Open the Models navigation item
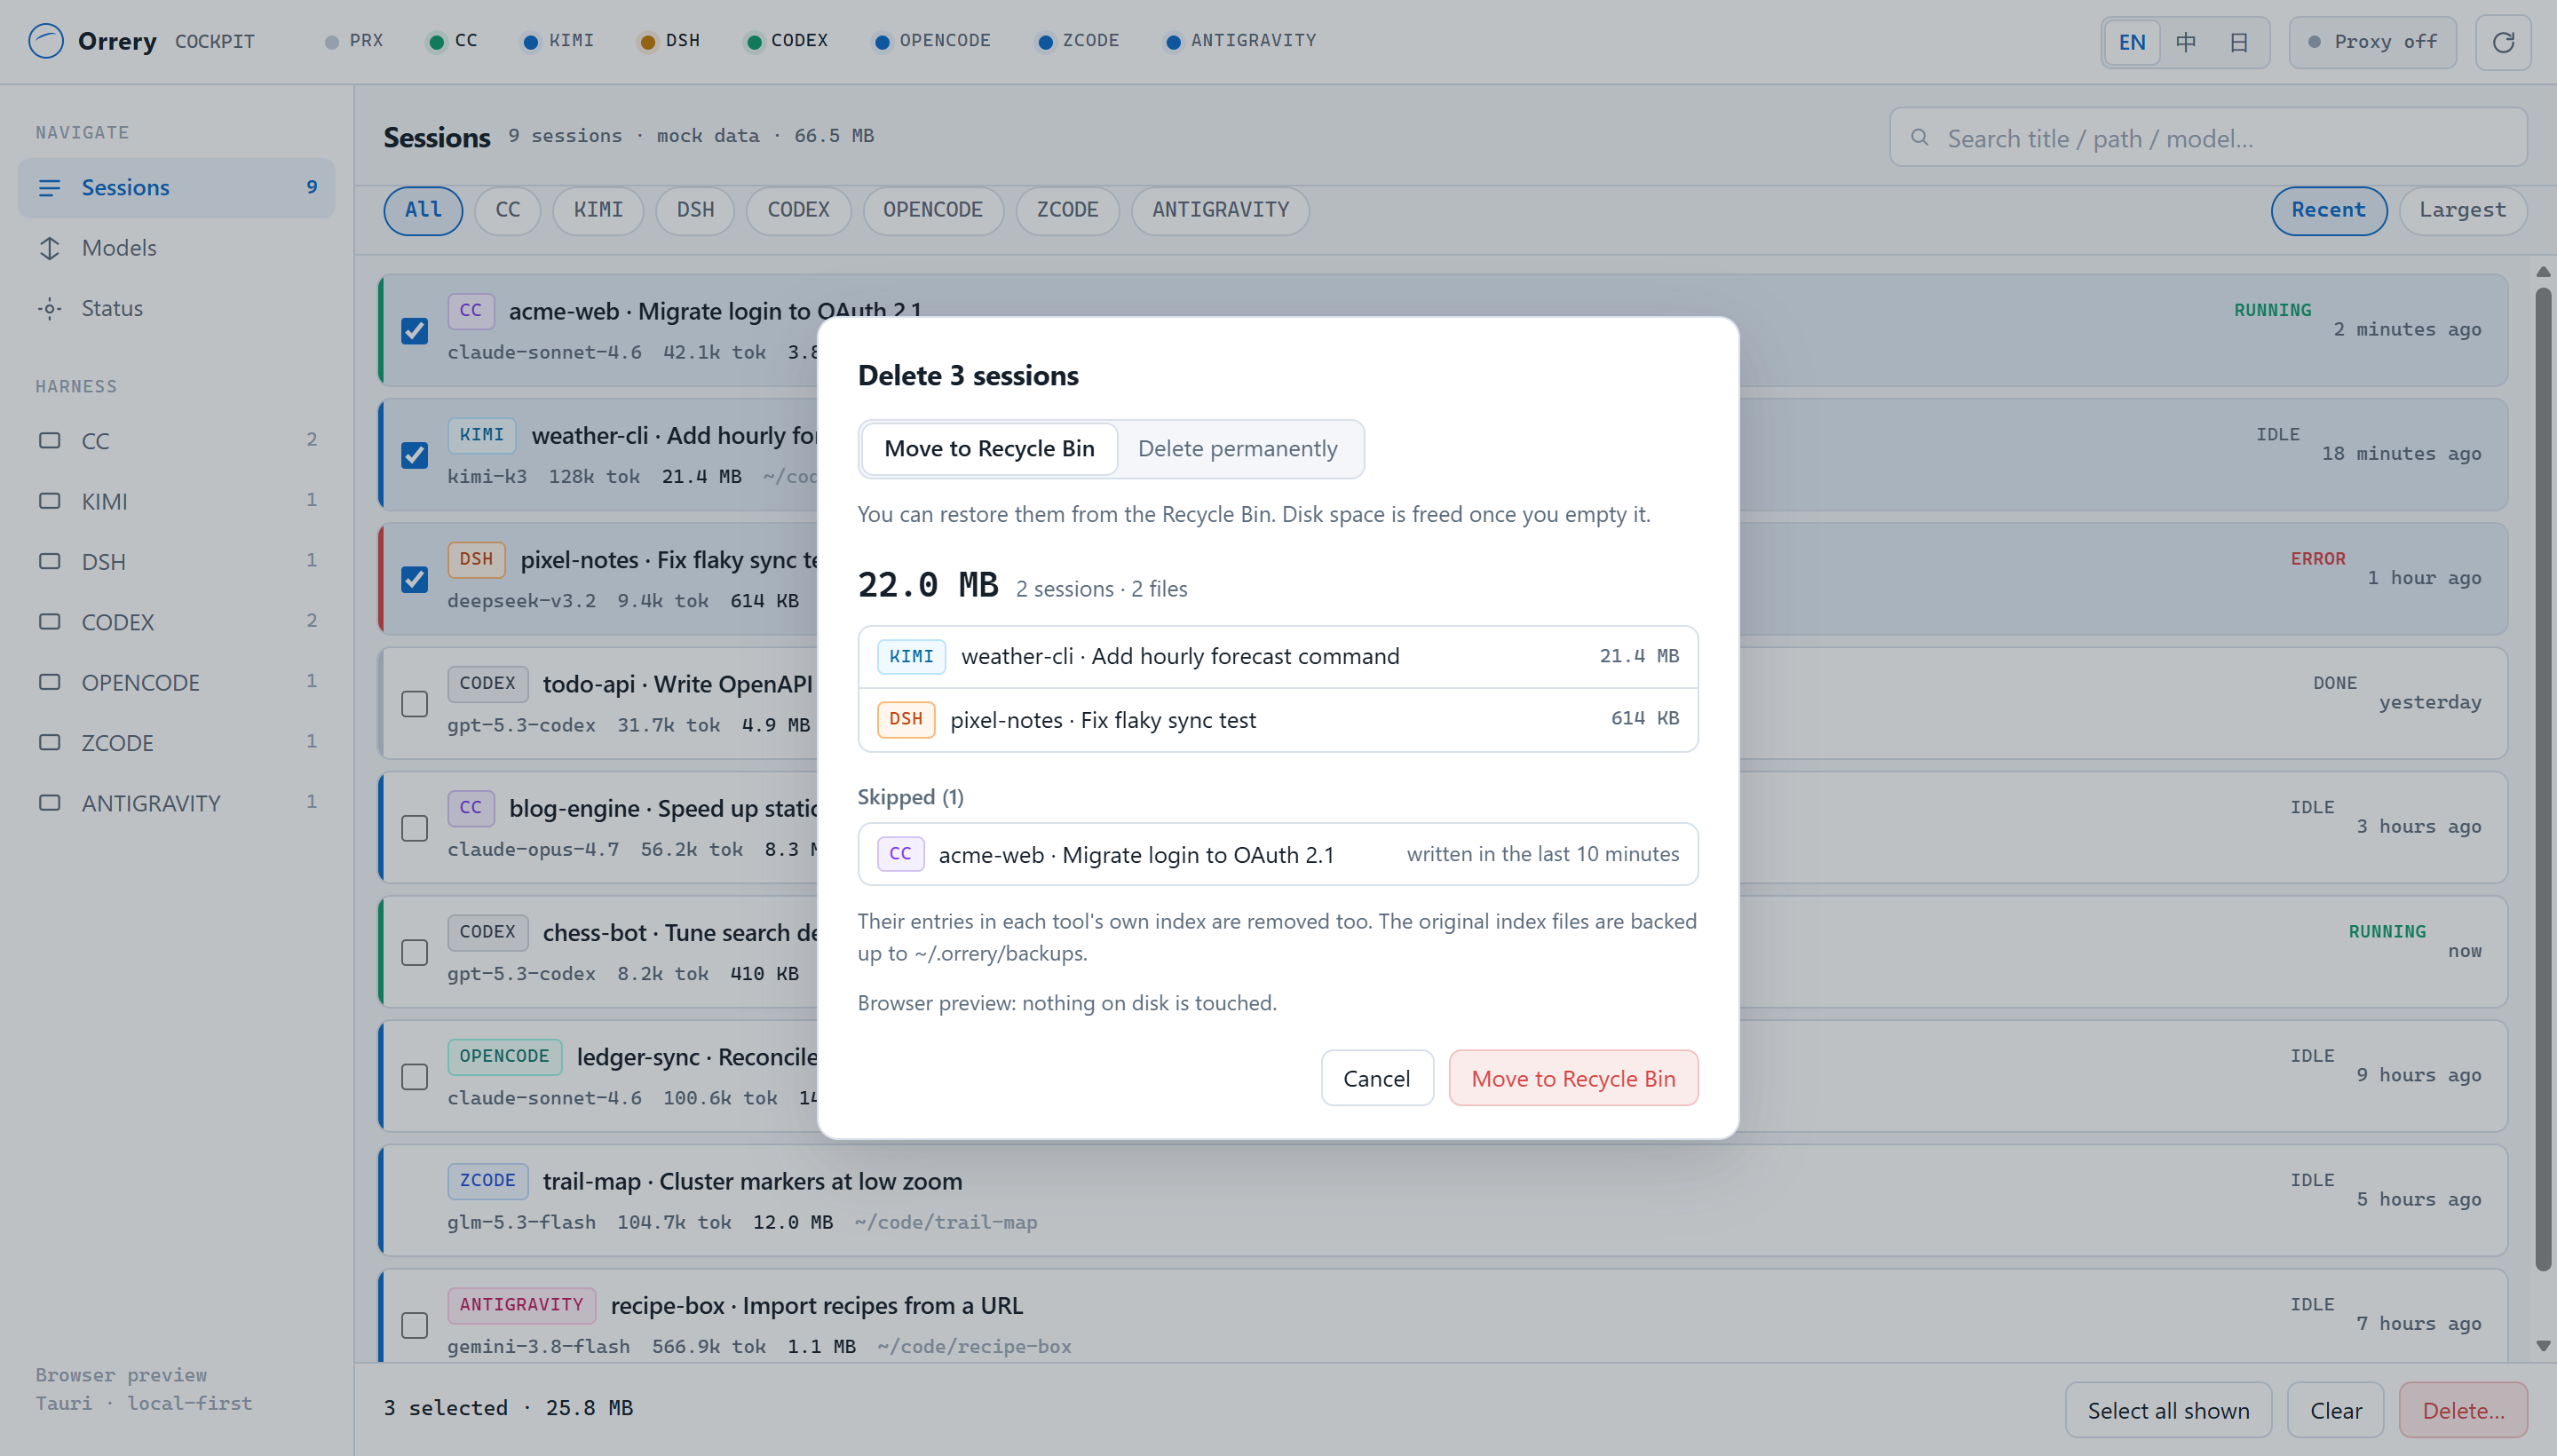The height and width of the screenshot is (1456, 2557). (177, 248)
